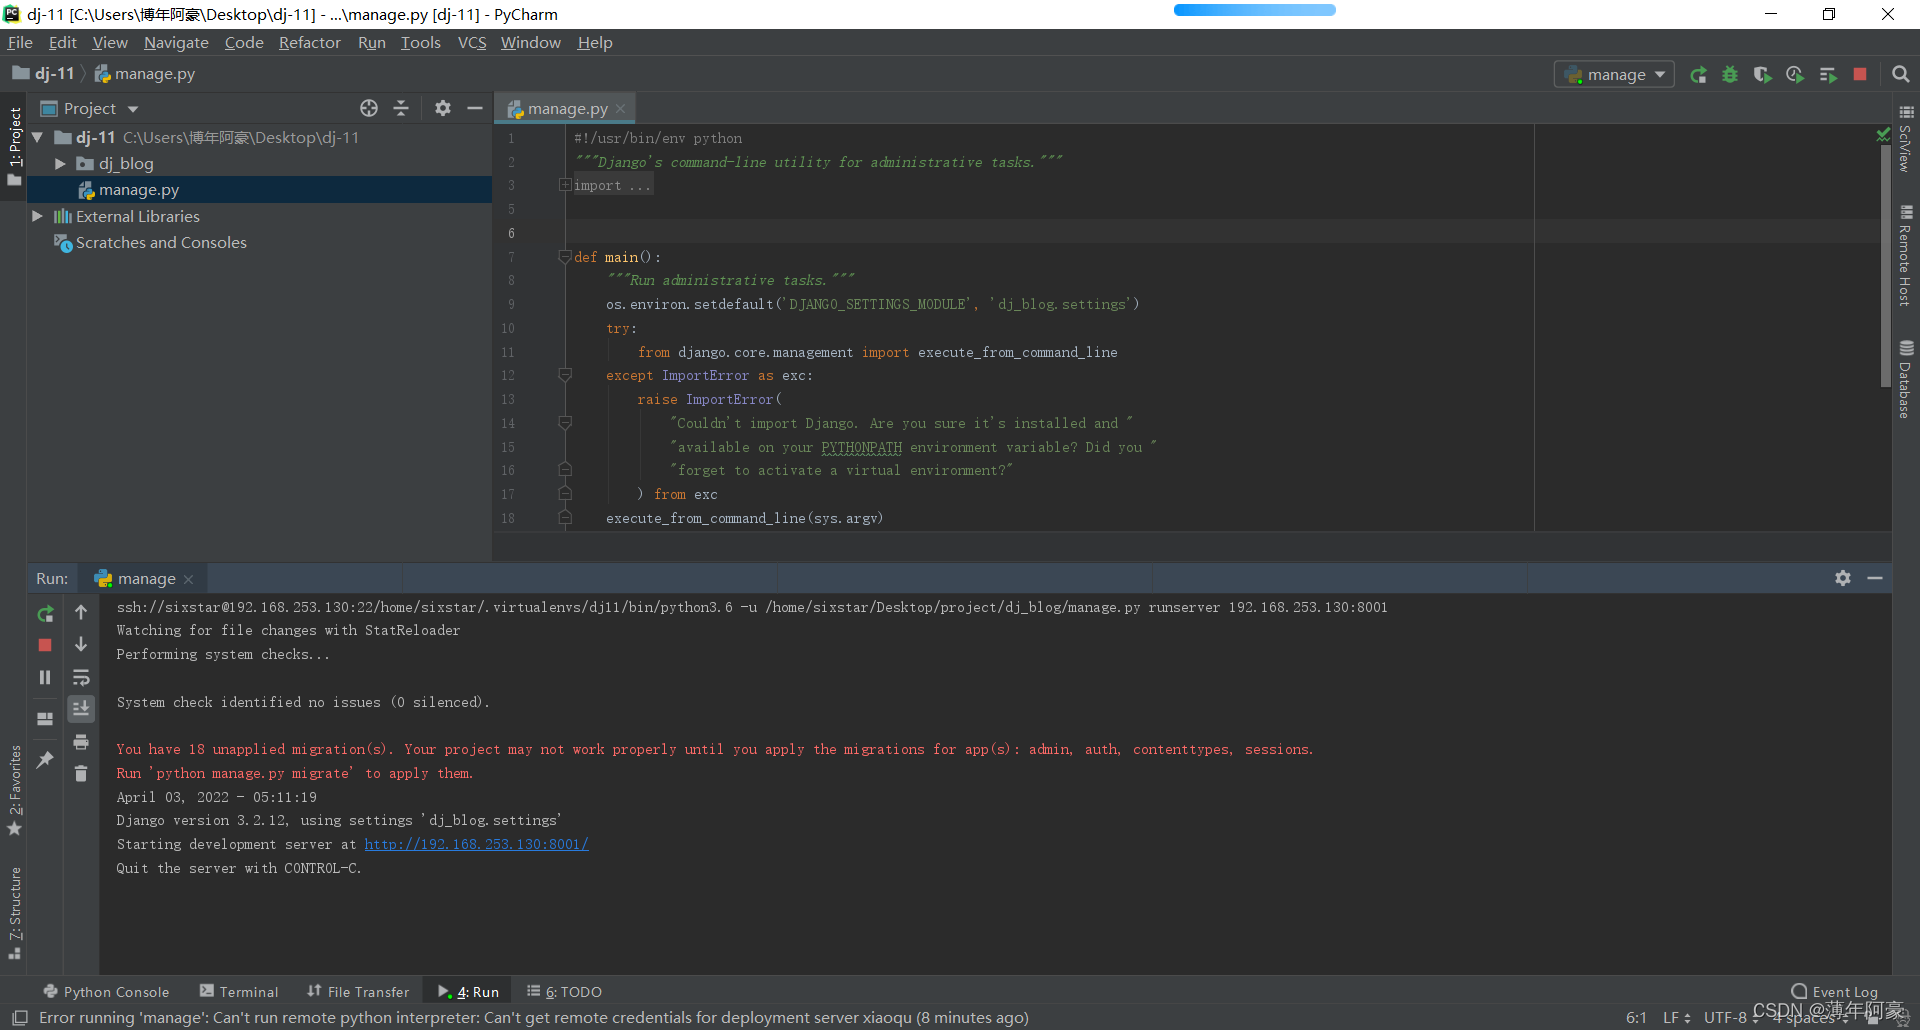Open the Refactor menu

309,43
